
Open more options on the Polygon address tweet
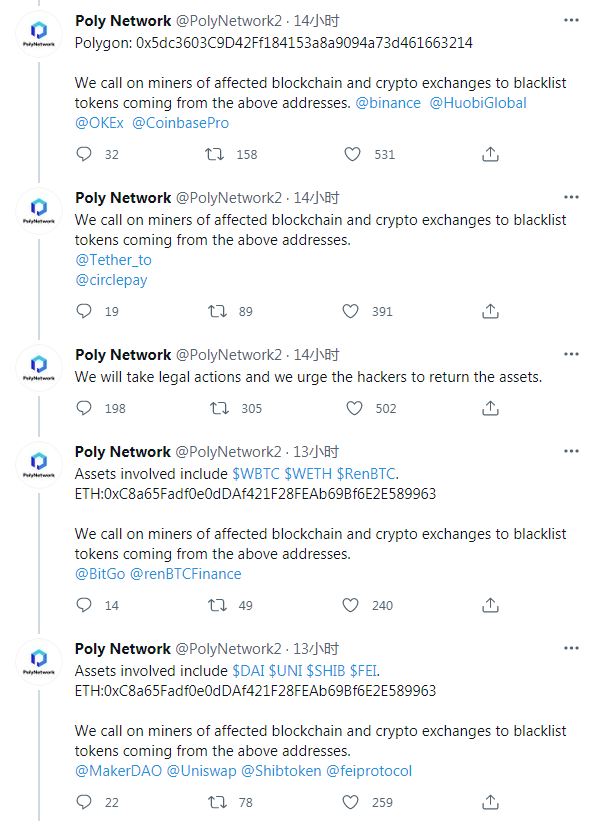click(x=571, y=20)
